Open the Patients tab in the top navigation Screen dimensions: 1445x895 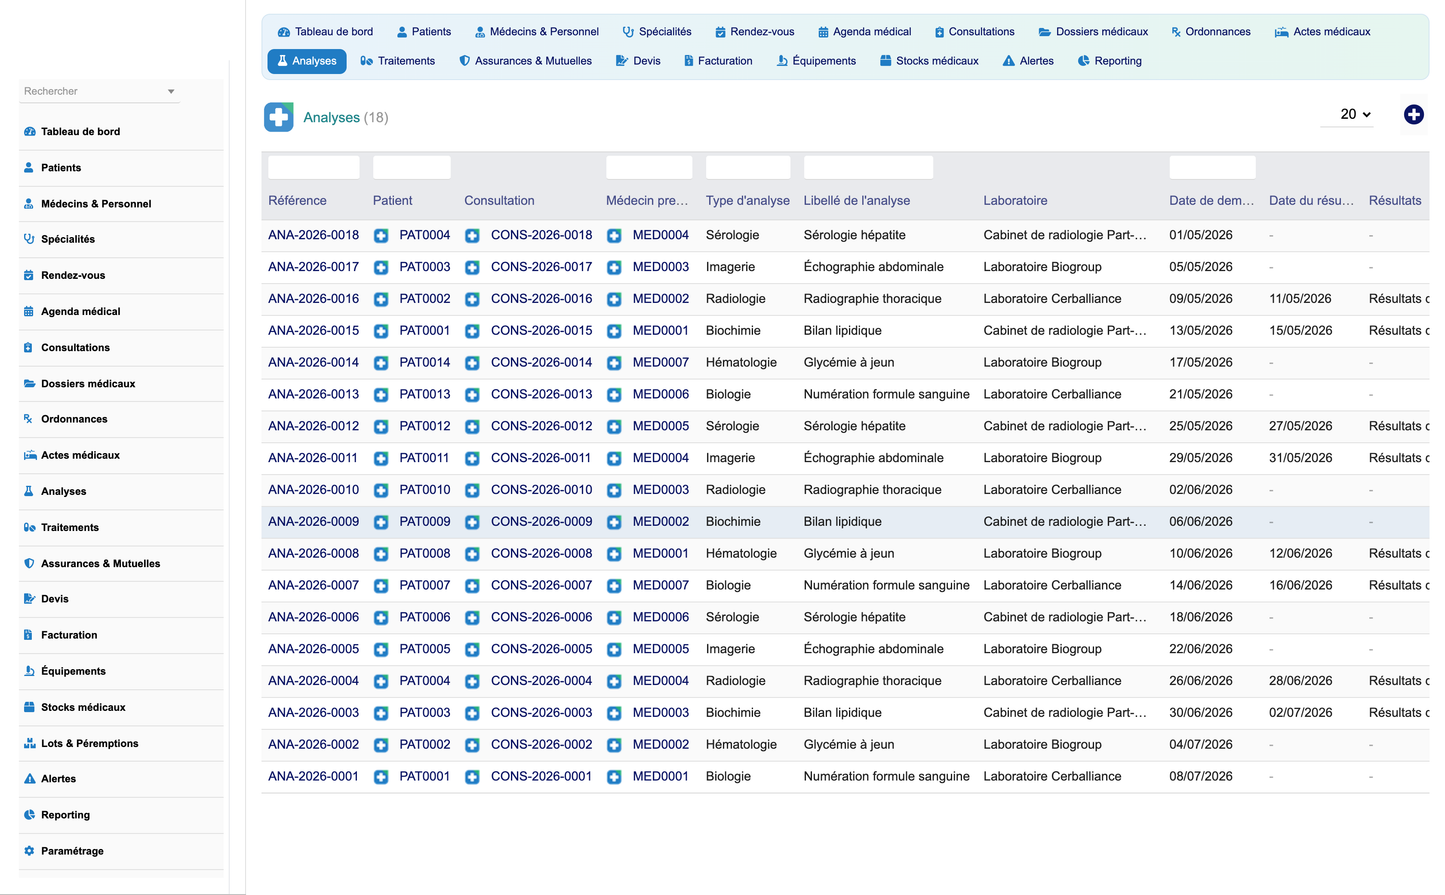click(x=423, y=32)
